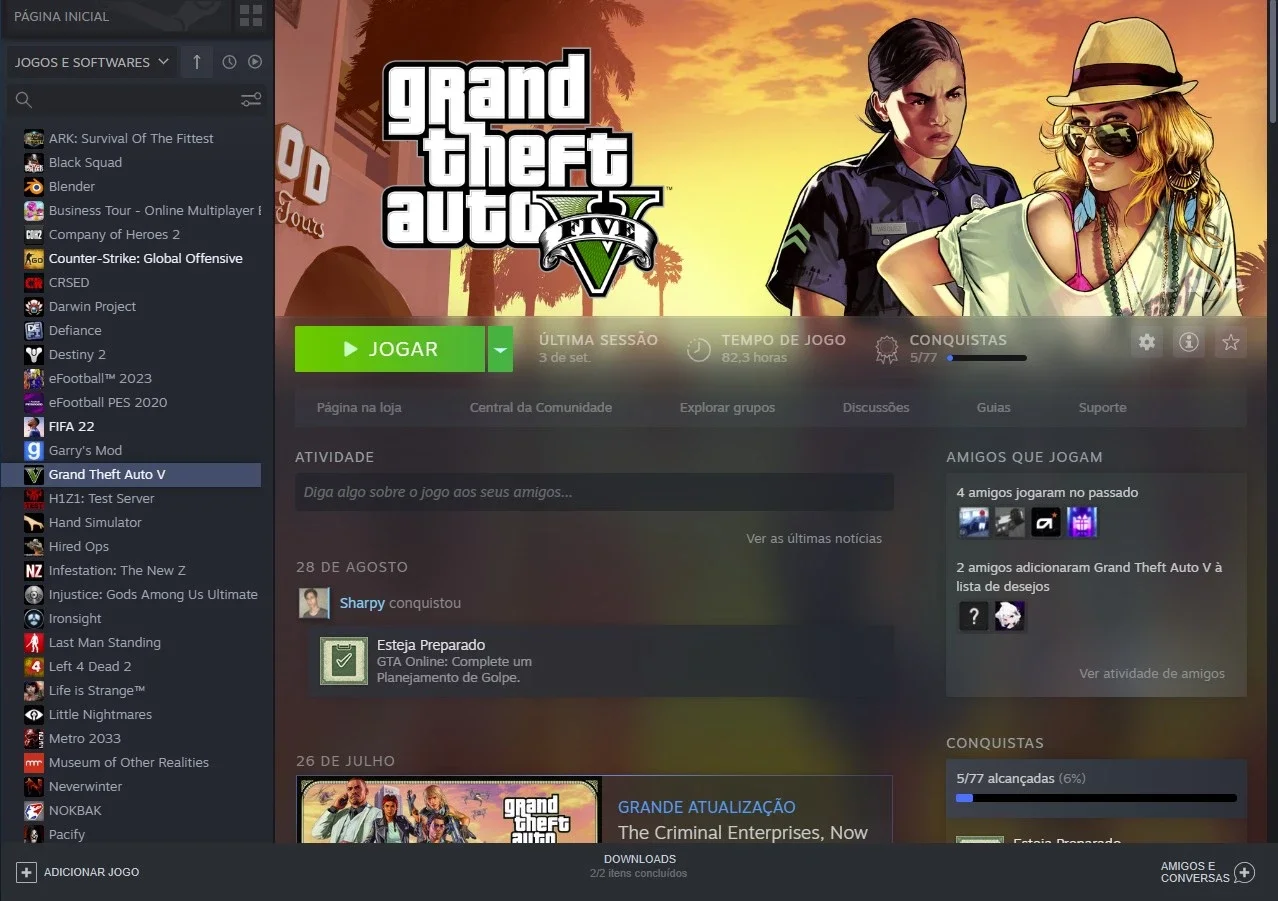
Task: Click the Little Nightmares icon
Action: (x=34, y=714)
